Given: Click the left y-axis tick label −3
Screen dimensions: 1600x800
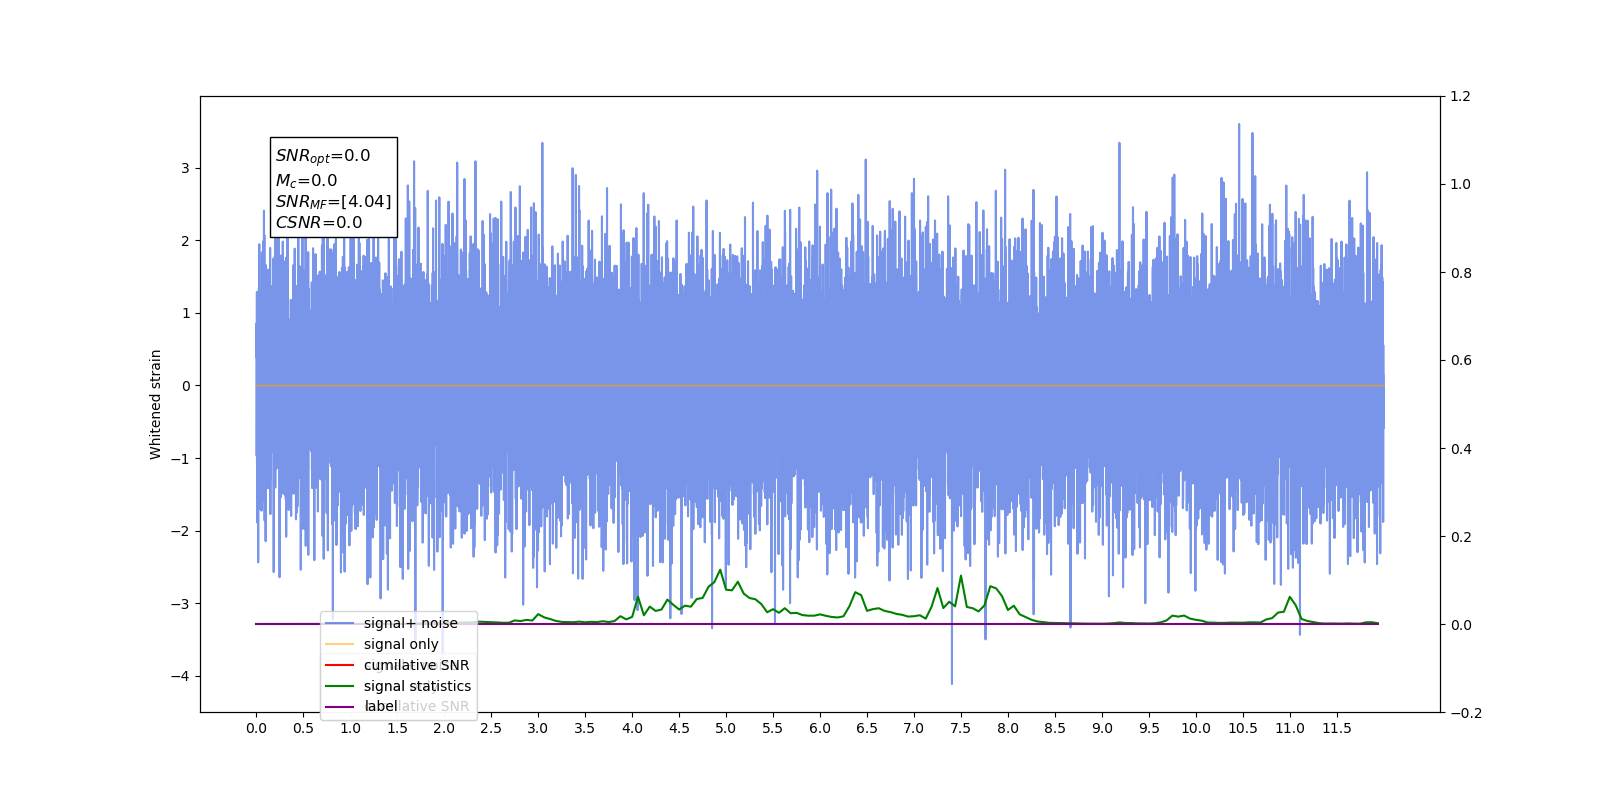Looking at the screenshot, I should (x=180, y=604).
